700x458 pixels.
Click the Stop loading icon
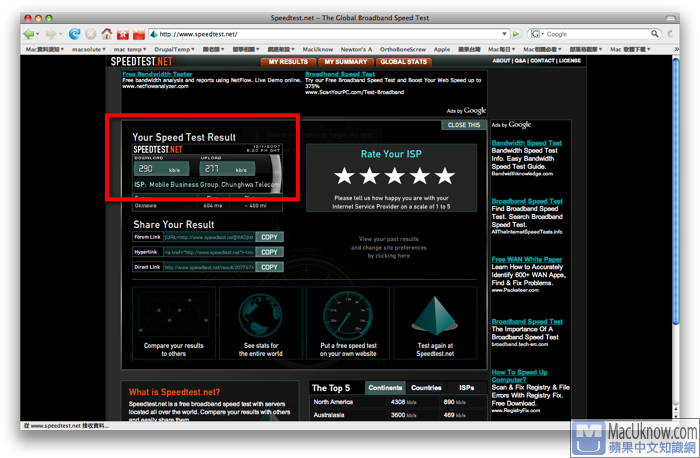pos(91,34)
